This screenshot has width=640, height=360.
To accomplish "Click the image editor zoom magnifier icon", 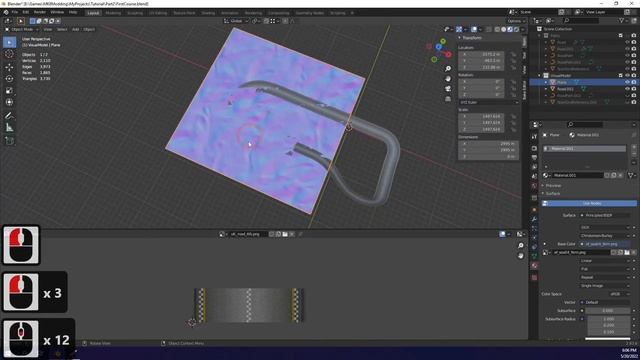I will [x=520, y=246].
